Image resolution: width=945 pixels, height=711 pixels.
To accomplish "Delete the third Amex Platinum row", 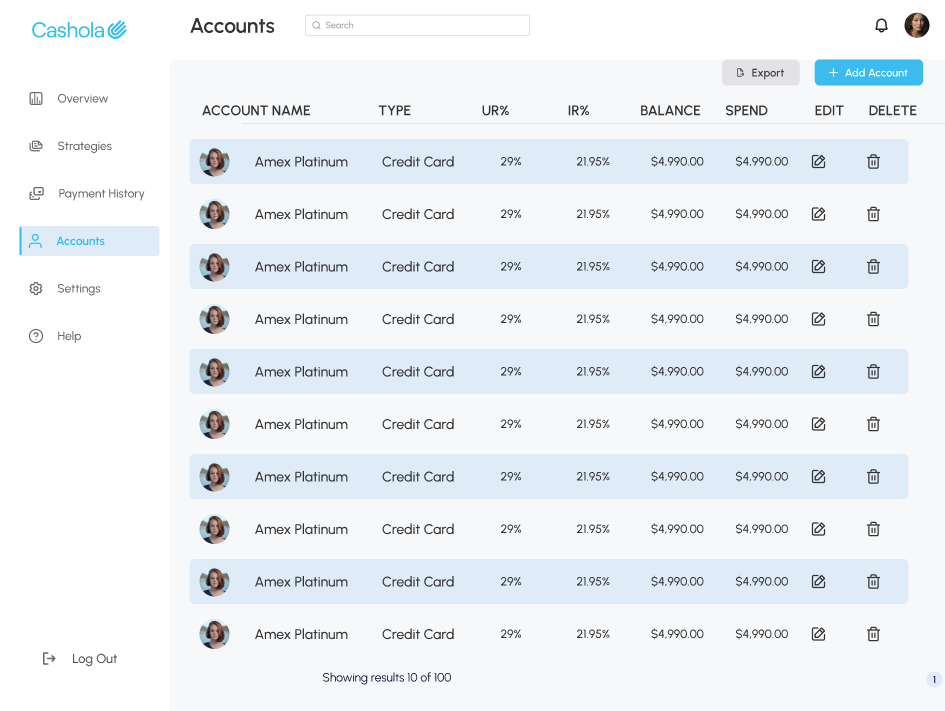I will (873, 266).
